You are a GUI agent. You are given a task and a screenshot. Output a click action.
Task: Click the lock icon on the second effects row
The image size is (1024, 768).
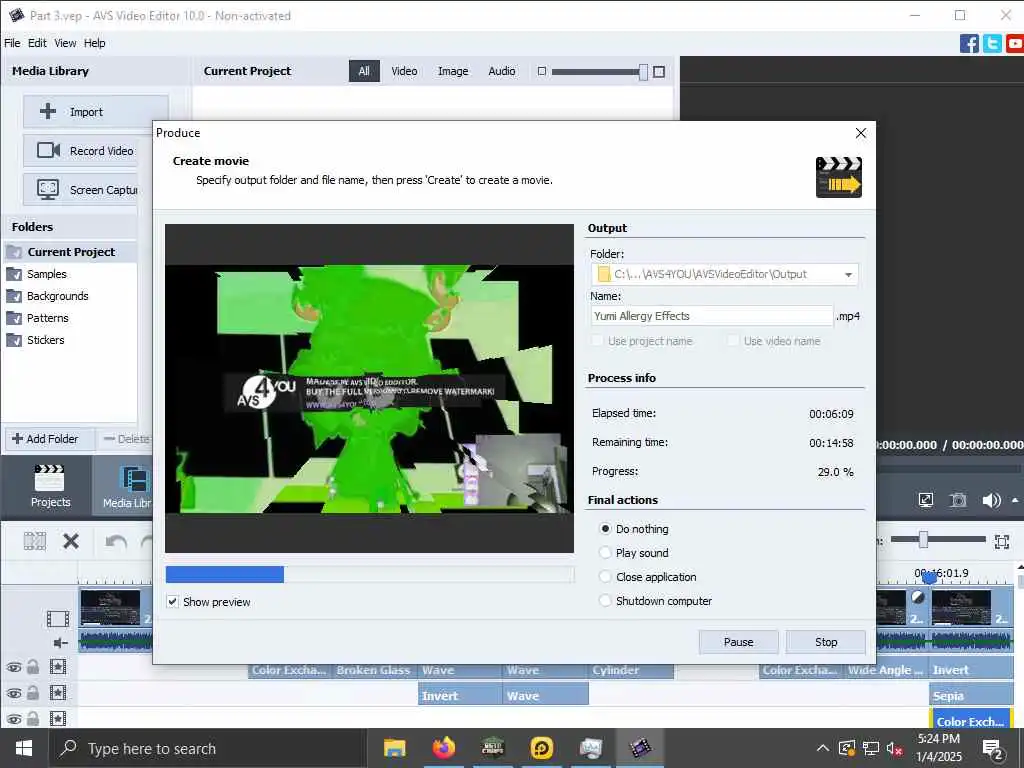click(33, 693)
